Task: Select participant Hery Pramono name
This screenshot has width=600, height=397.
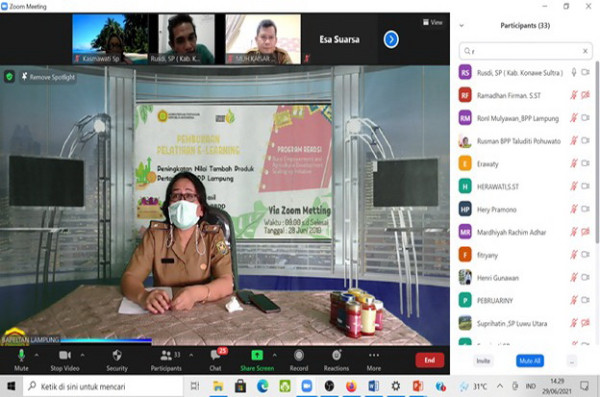Action: [x=497, y=209]
